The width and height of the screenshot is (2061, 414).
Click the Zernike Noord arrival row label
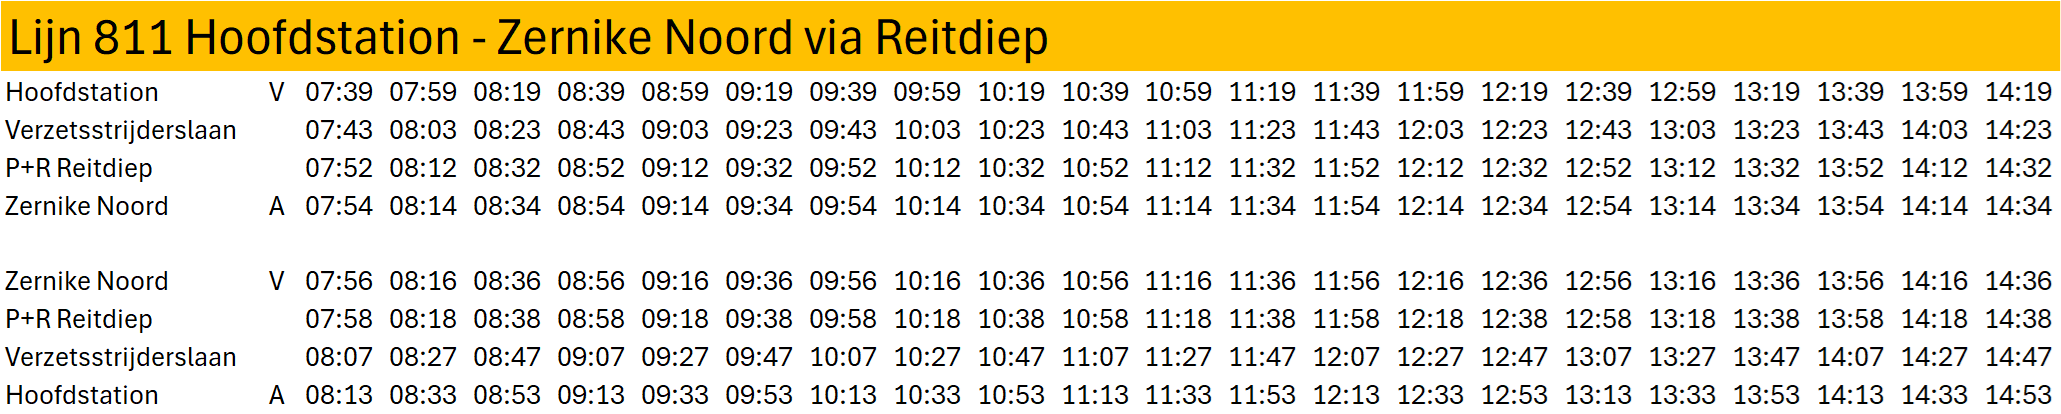pyautogui.click(x=87, y=206)
